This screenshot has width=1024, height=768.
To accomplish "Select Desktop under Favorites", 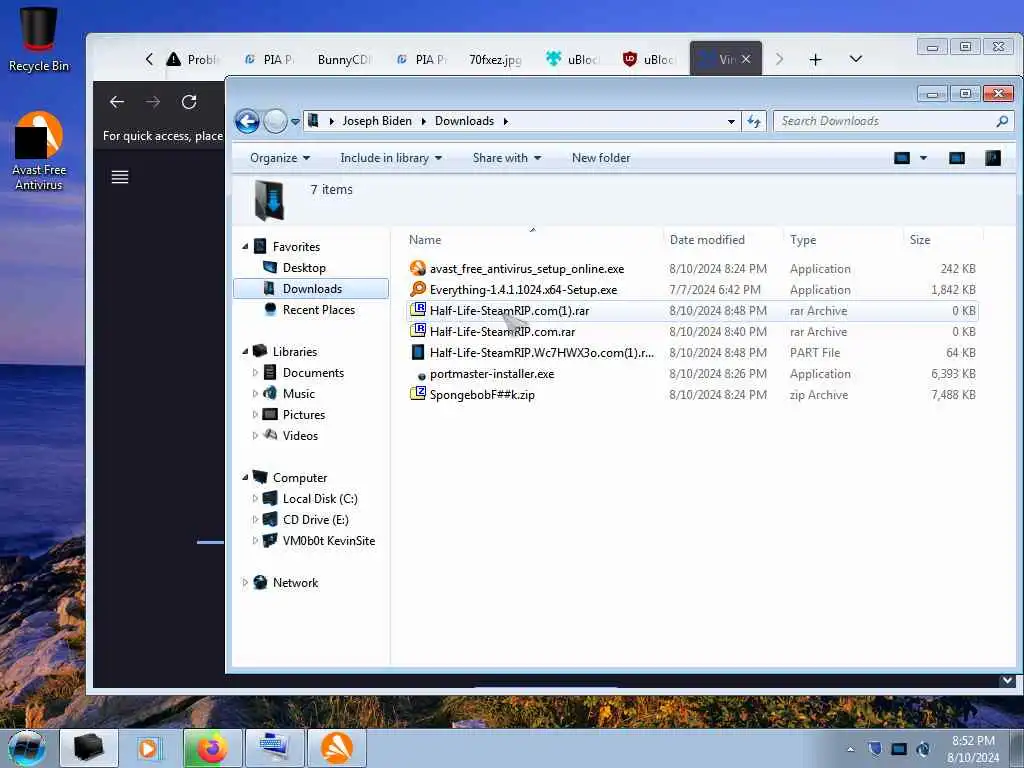I will click(x=304, y=268).
